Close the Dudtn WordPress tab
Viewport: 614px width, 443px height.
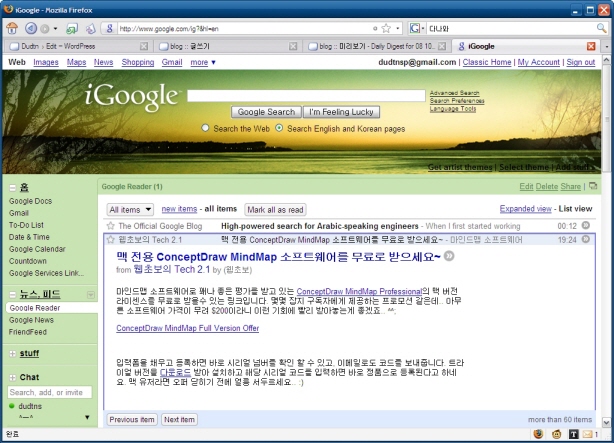pos(144,46)
